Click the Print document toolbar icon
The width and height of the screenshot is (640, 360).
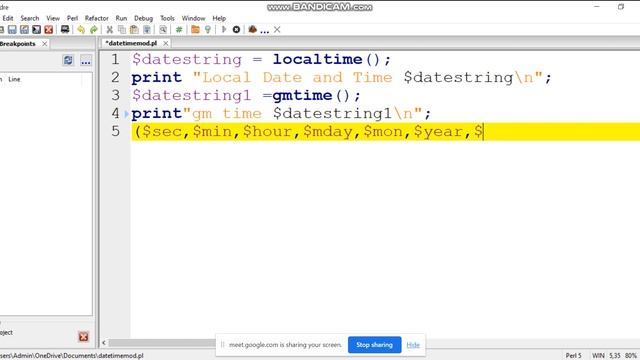click(65, 29)
